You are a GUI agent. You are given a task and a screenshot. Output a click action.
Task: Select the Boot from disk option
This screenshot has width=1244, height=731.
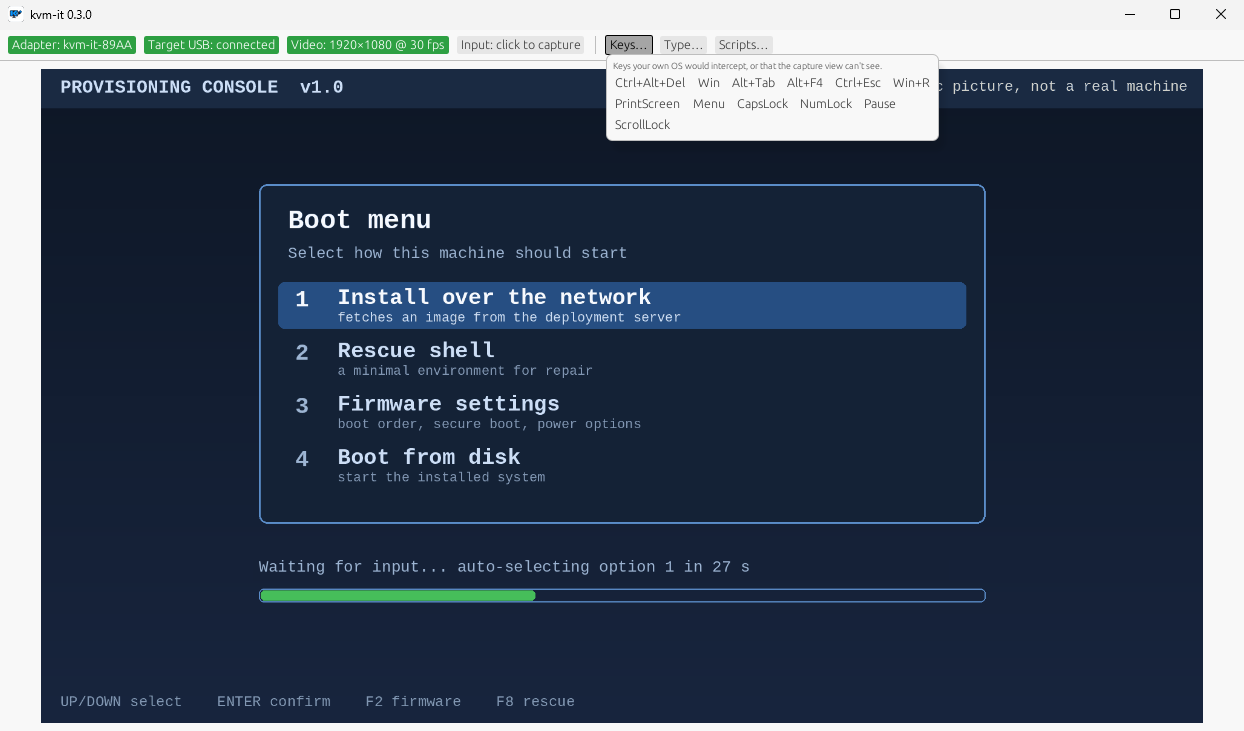(622, 464)
